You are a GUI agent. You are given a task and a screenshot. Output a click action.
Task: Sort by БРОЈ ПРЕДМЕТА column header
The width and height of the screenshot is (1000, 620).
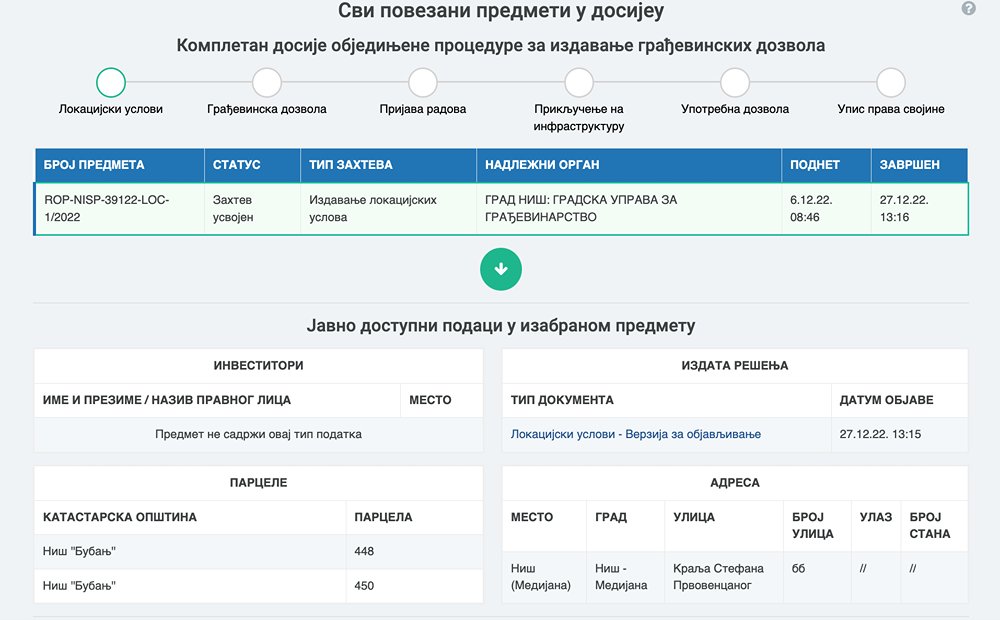coord(95,165)
